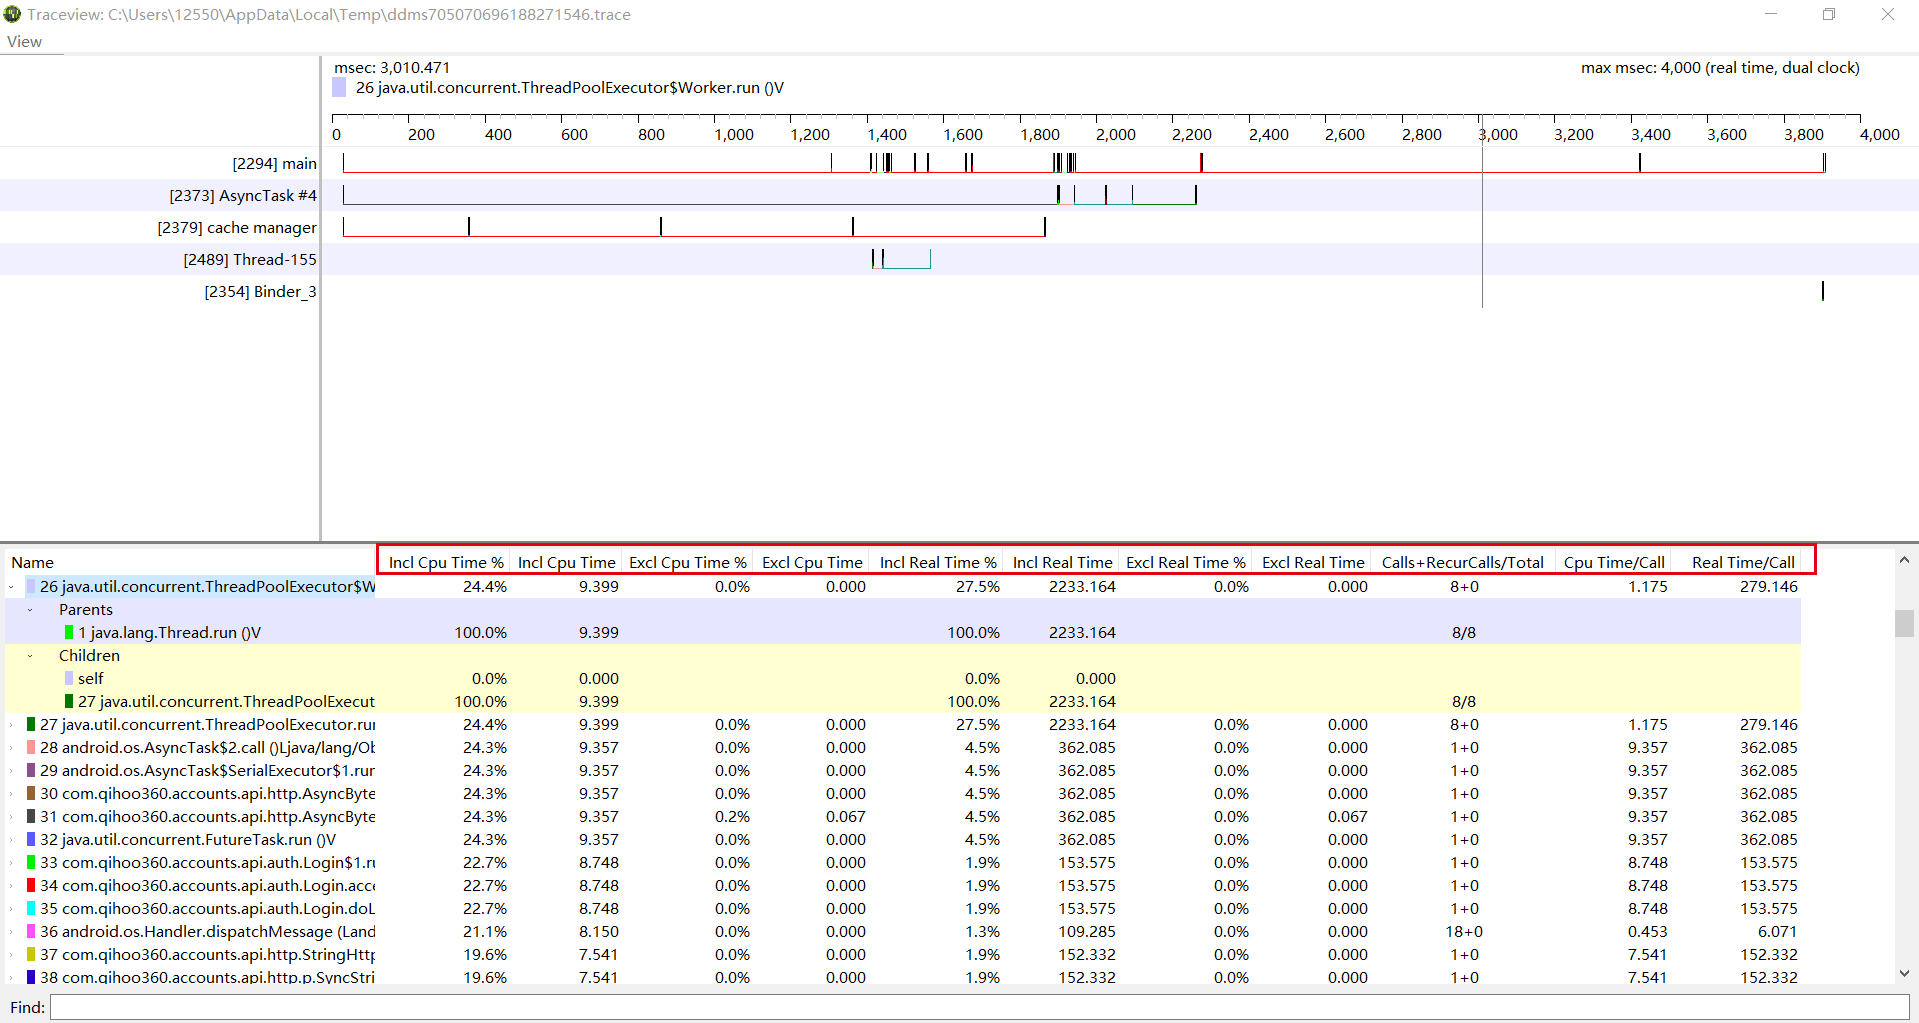The height and width of the screenshot is (1023, 1919).
Task: Expand method 32 FutureTask.run row
Action: pos(11,840)
